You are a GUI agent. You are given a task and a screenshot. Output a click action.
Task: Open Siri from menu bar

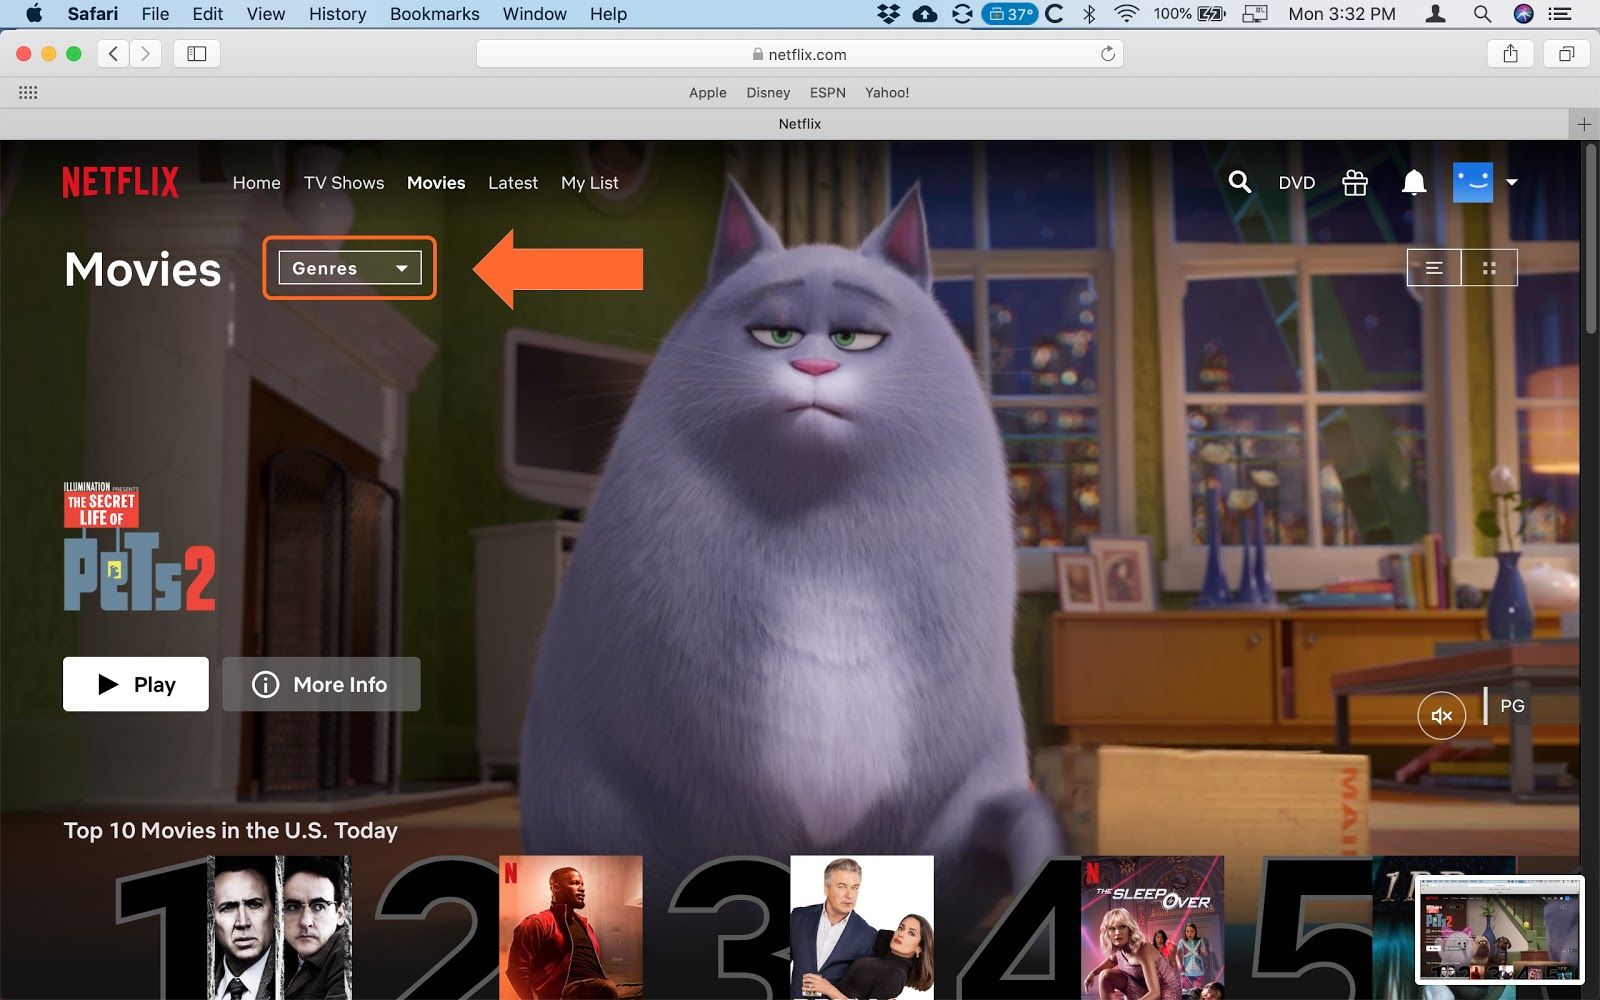click(x=1524, y=14)
